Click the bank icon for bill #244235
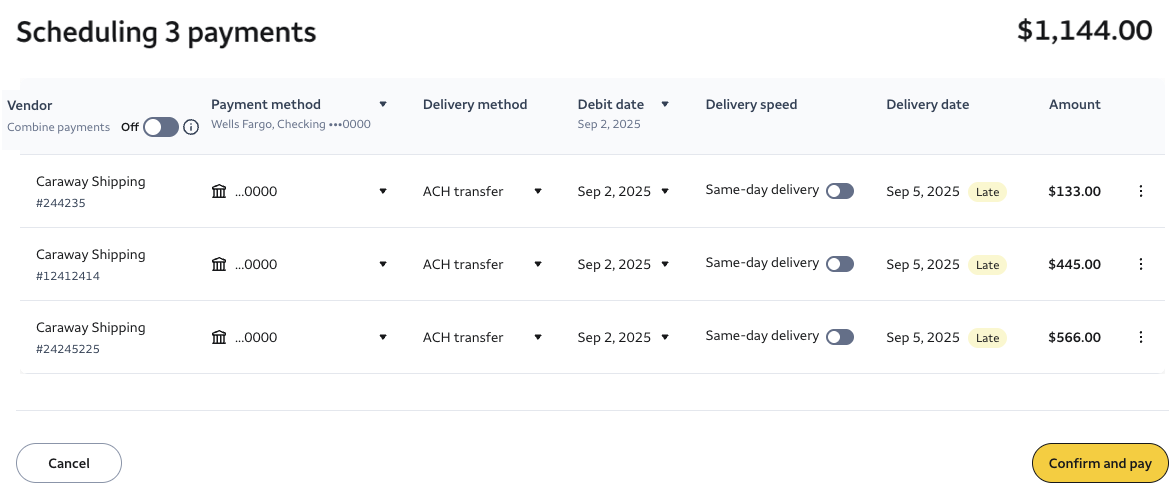Image resolution: width=1173 pixels, height=495 pixels. point(219,191)
